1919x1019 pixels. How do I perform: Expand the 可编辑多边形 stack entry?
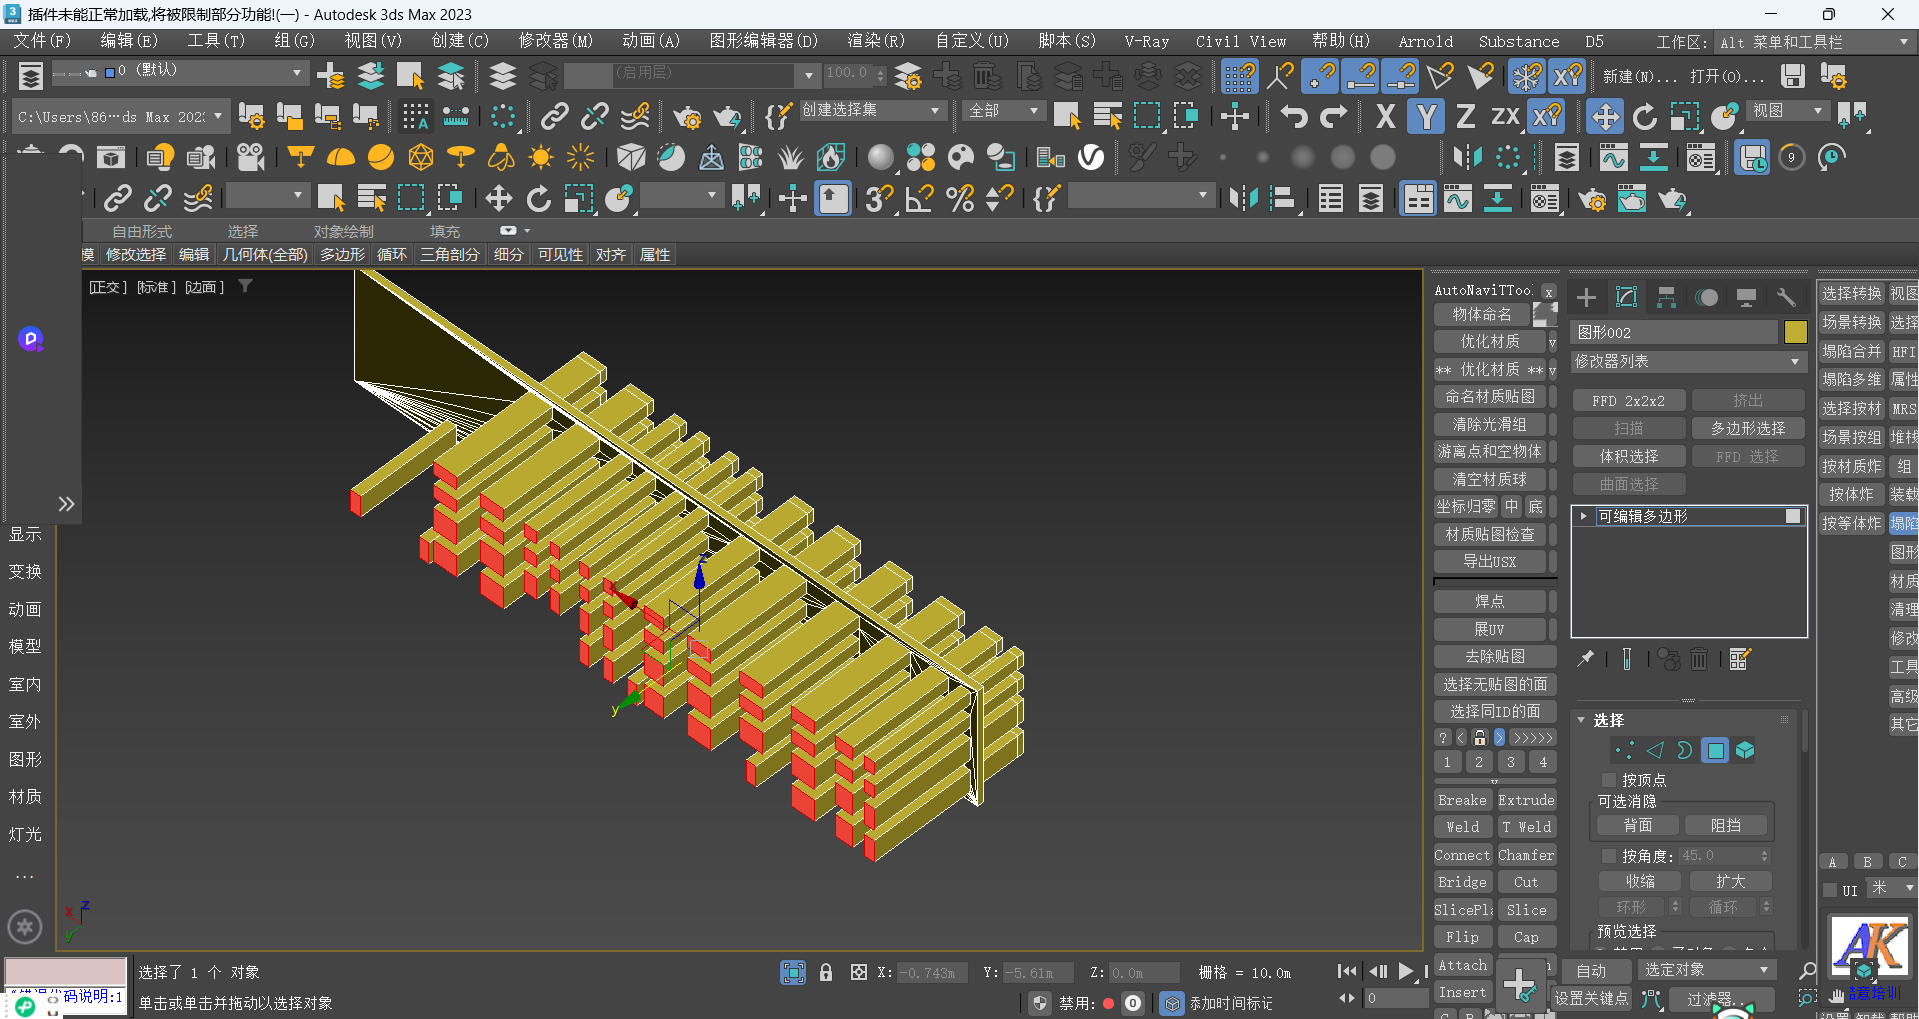(1584, 517)
